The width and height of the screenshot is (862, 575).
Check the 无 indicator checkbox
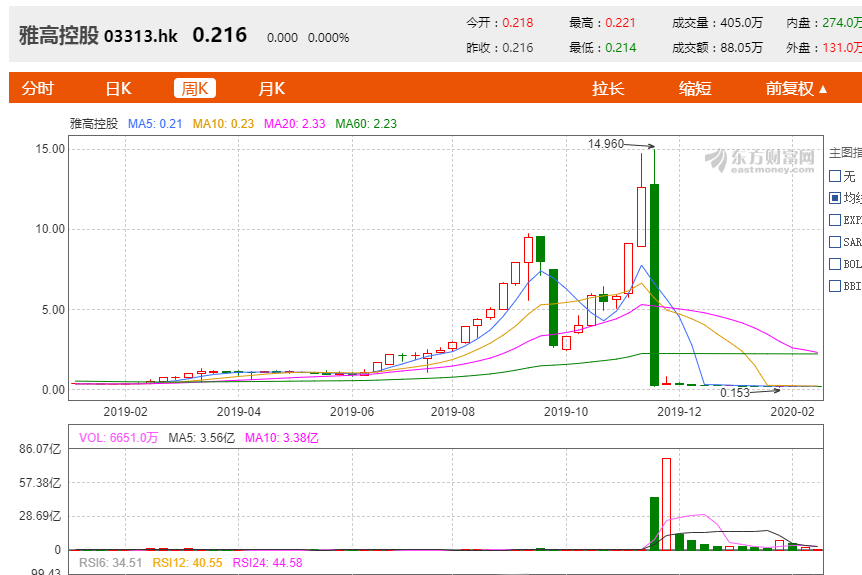click(x=835, y=176)
